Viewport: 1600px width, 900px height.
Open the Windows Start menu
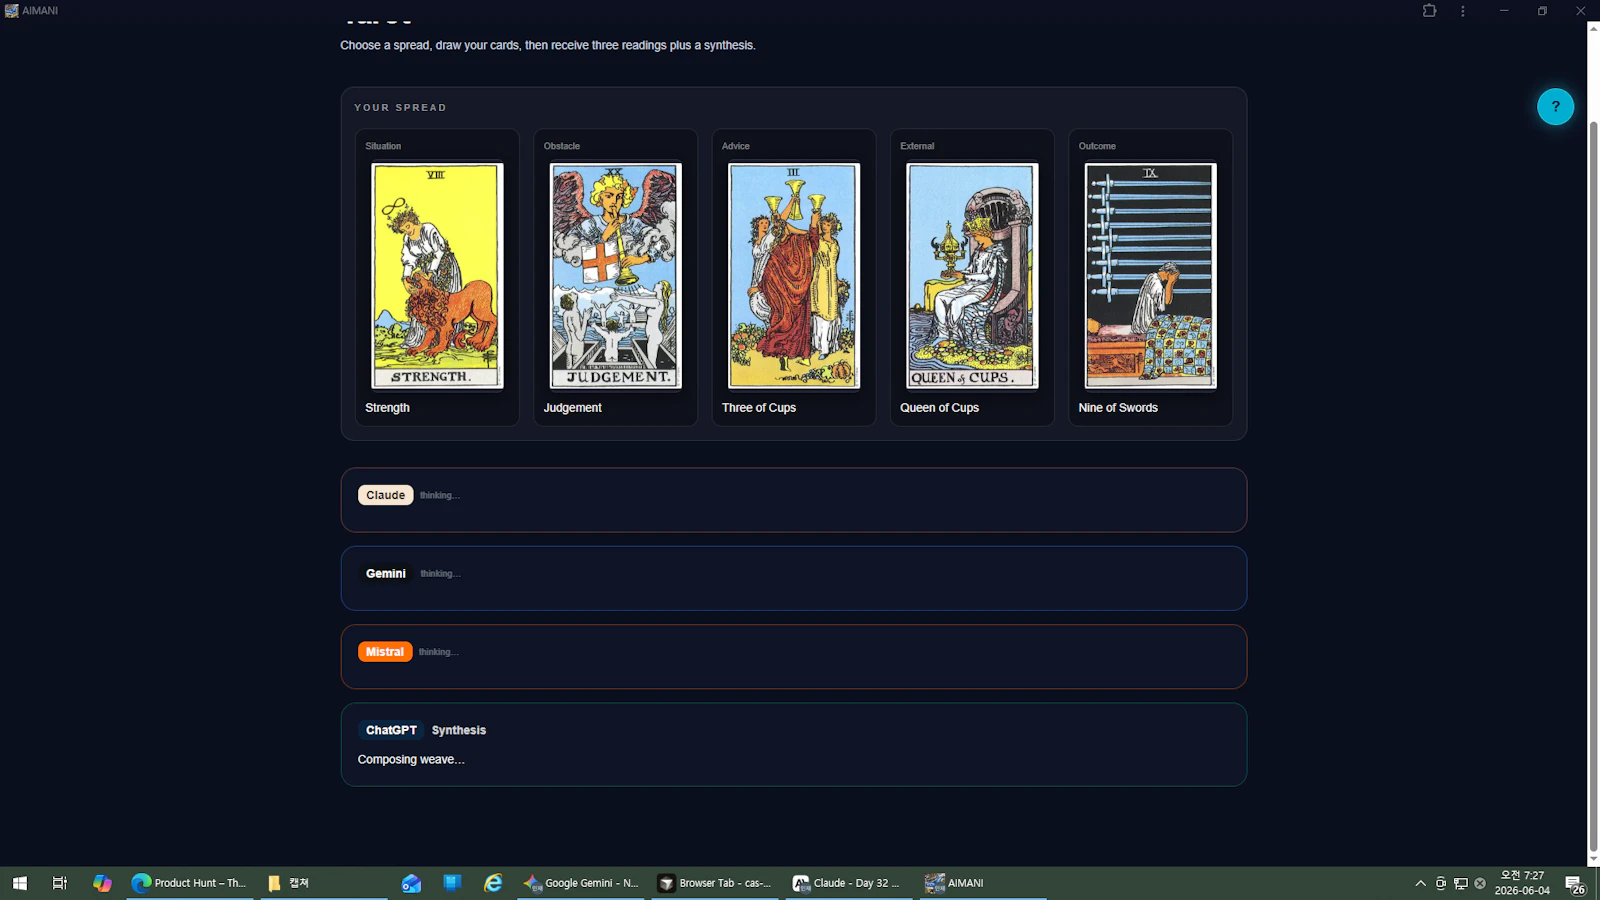coord(20,883)
